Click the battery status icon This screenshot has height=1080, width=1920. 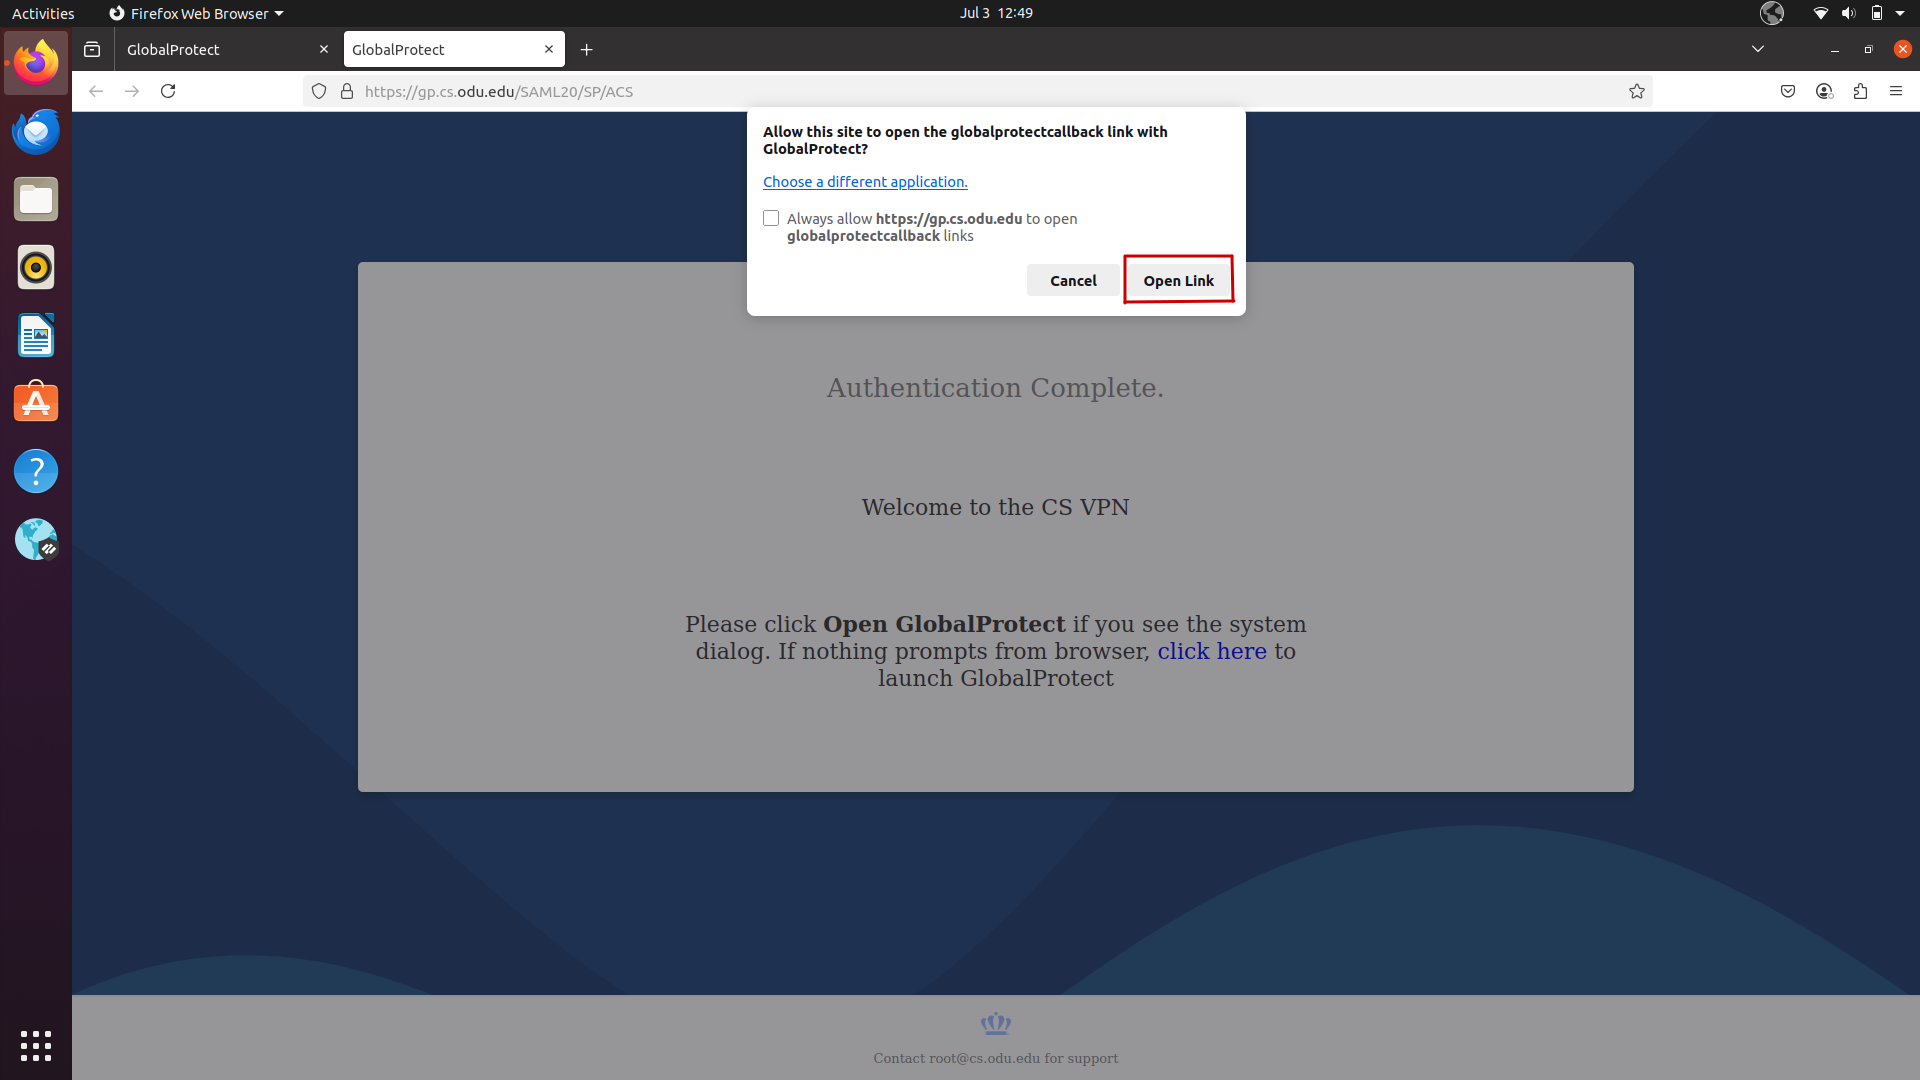[1877, 13]
